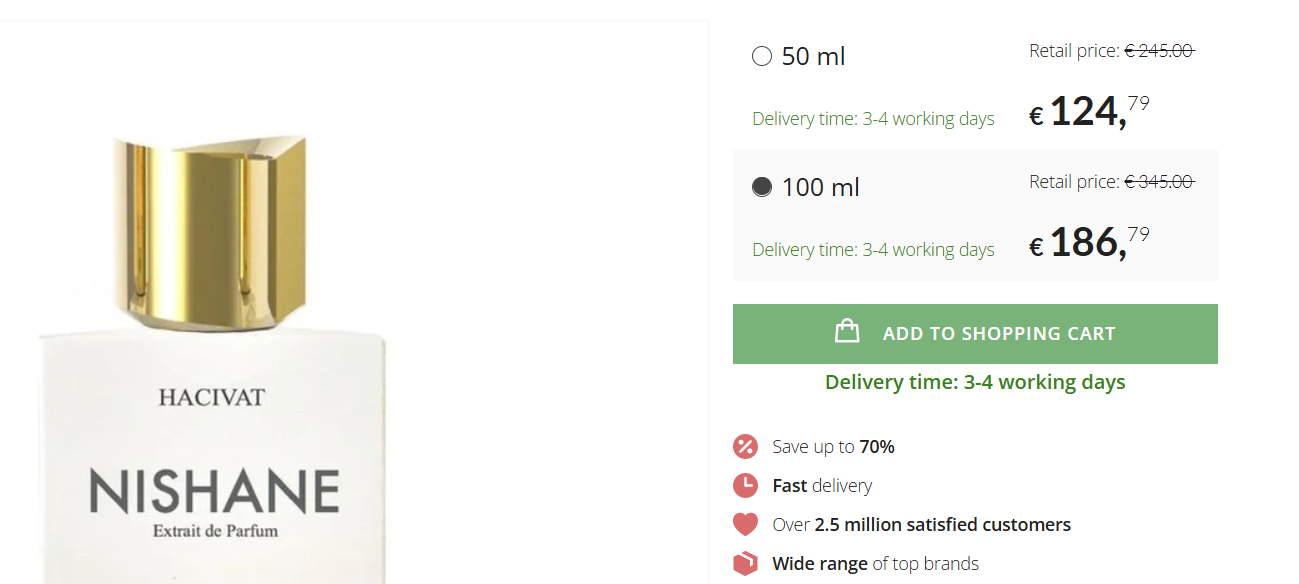This screenshot has width=1299, height=584.
Task: Select the 50 ml size radio button
Action: point(762,56)
